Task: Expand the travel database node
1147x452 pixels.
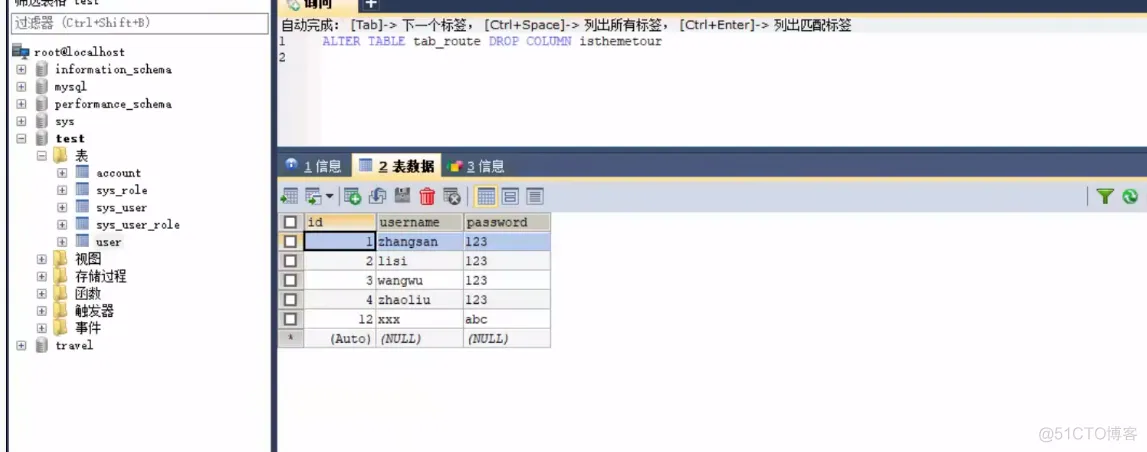Action: tap(21, 345)
